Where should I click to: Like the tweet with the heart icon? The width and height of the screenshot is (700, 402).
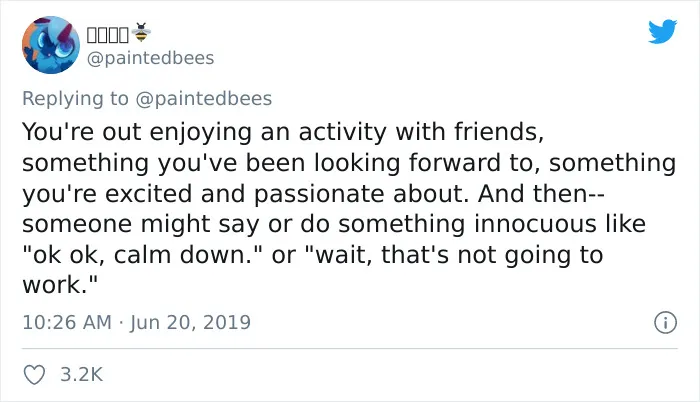[34, 374]
